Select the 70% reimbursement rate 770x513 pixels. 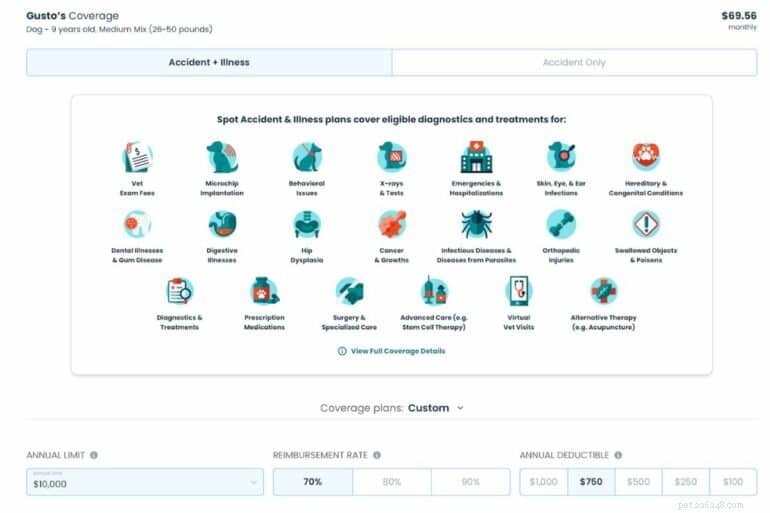click(313, 482)
